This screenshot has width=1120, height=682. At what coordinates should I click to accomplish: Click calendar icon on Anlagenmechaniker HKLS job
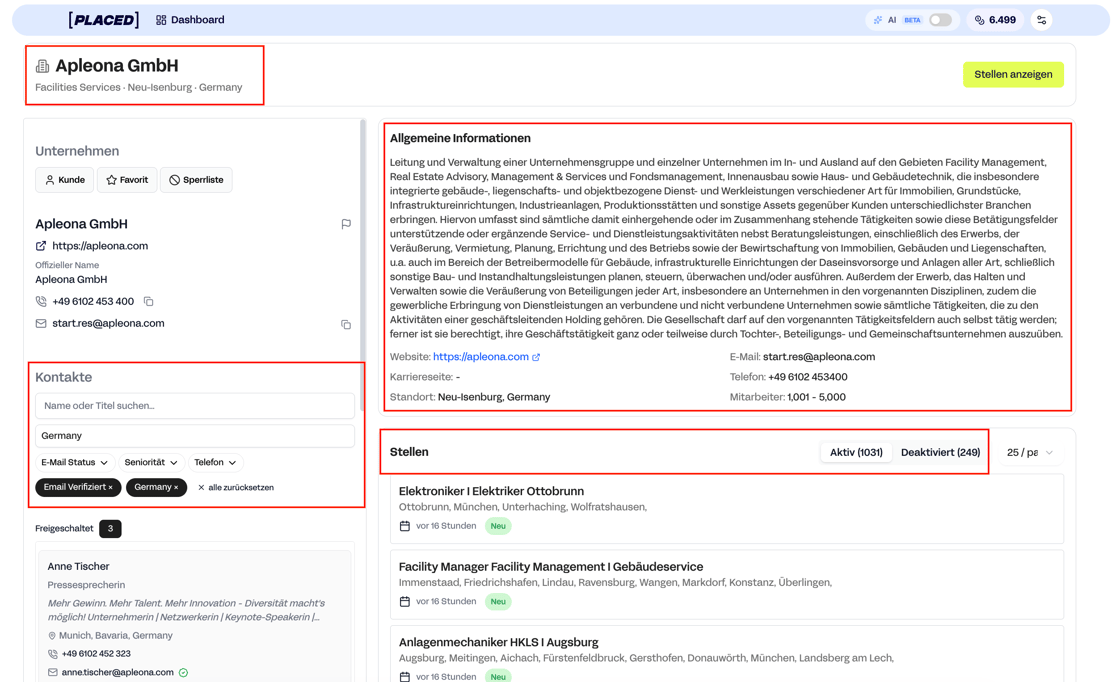tap(404, 676)
